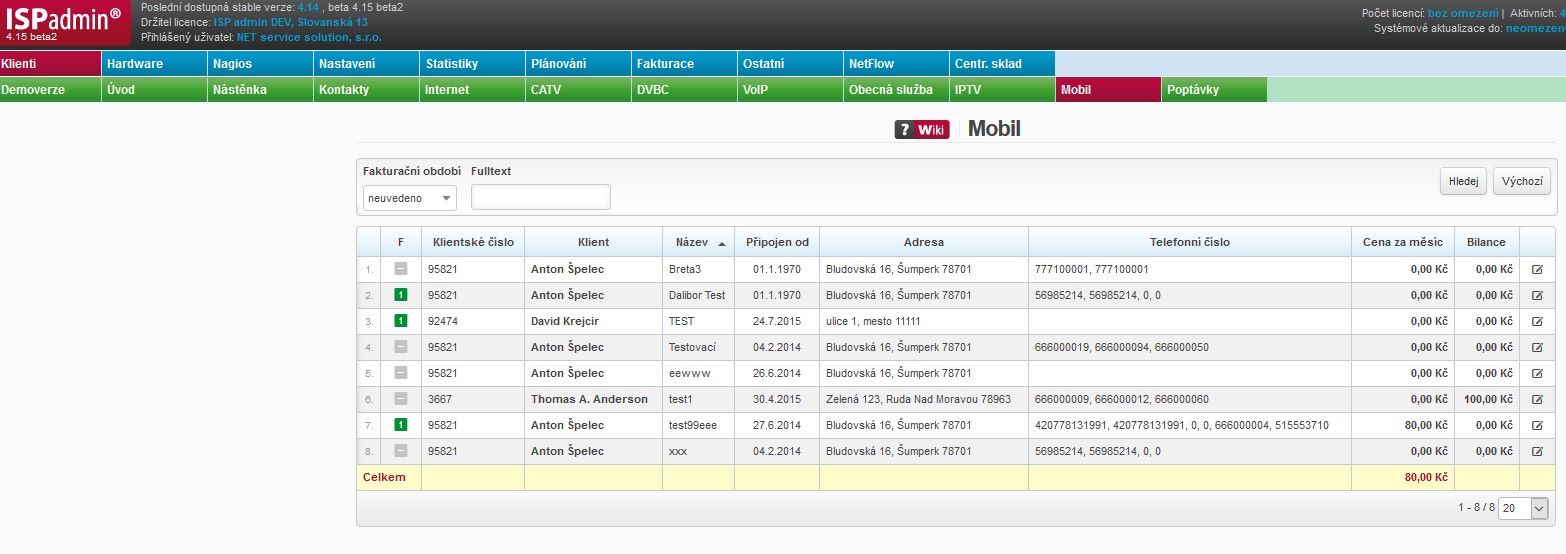Open the page size dropdown showing 20
The image size is (1566, 554).
[1523, 508]
